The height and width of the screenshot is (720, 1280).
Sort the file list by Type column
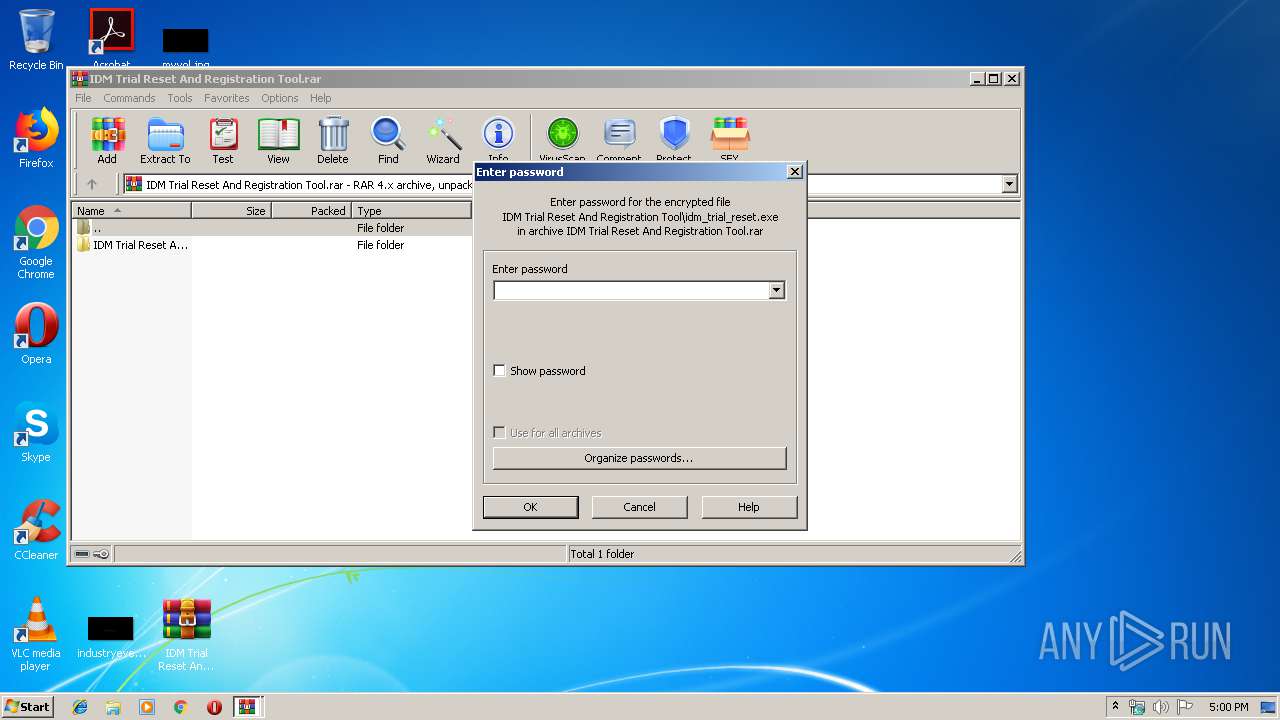tap(411, 211)
